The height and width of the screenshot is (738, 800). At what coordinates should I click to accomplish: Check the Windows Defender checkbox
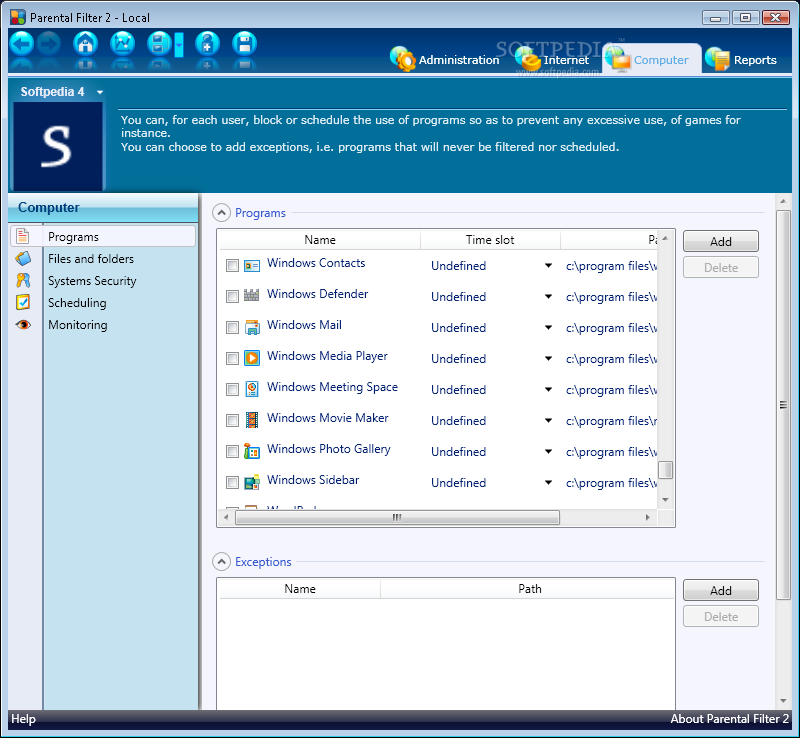point(232,297)
